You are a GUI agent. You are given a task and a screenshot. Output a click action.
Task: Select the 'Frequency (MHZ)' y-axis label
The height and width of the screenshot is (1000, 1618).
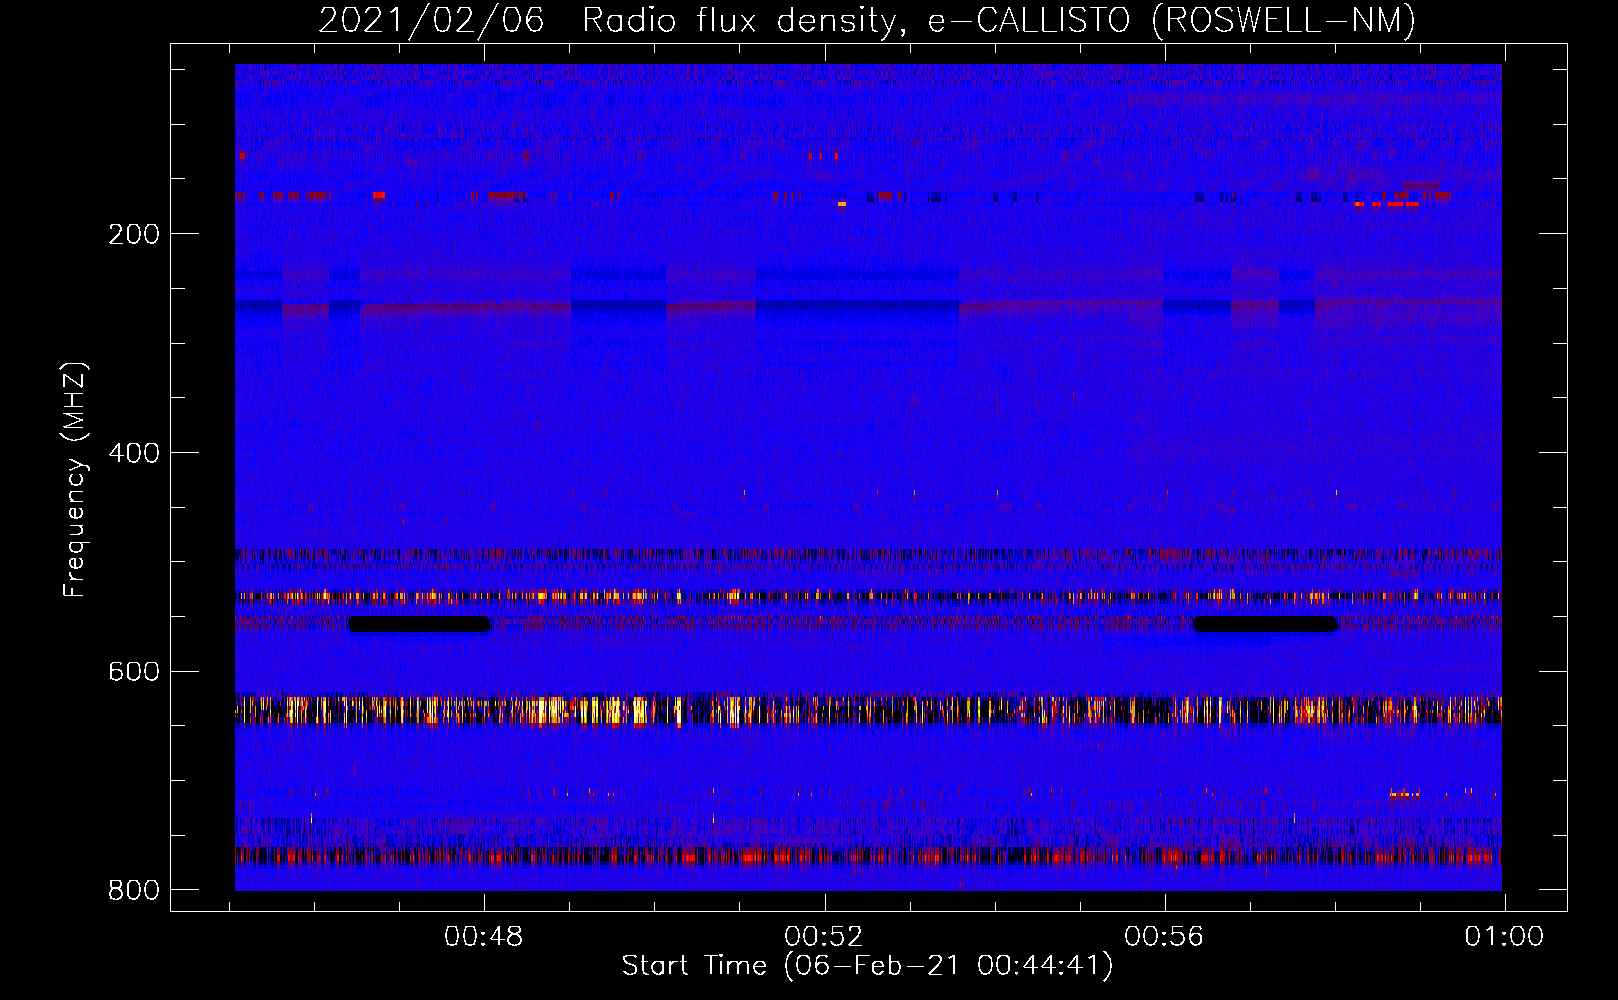tap(74, 480)
